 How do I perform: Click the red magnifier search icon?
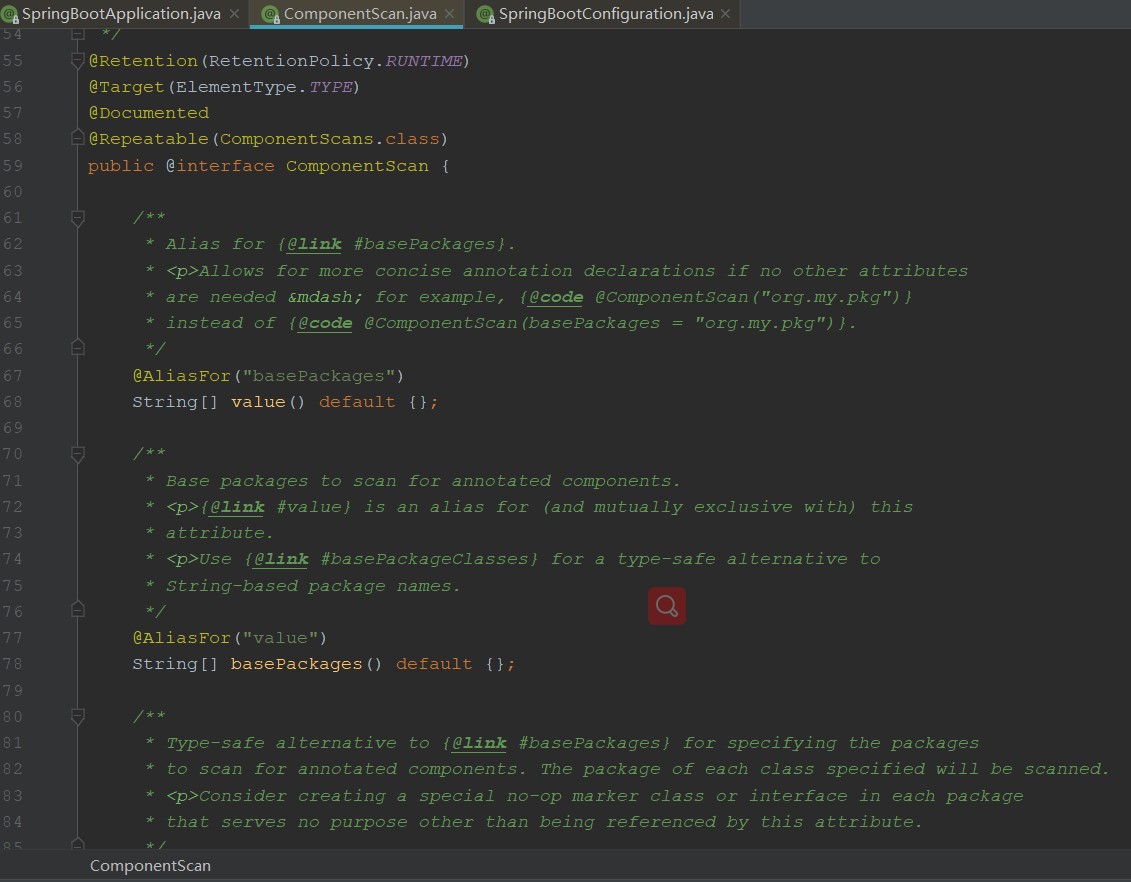tap(666, 607)
